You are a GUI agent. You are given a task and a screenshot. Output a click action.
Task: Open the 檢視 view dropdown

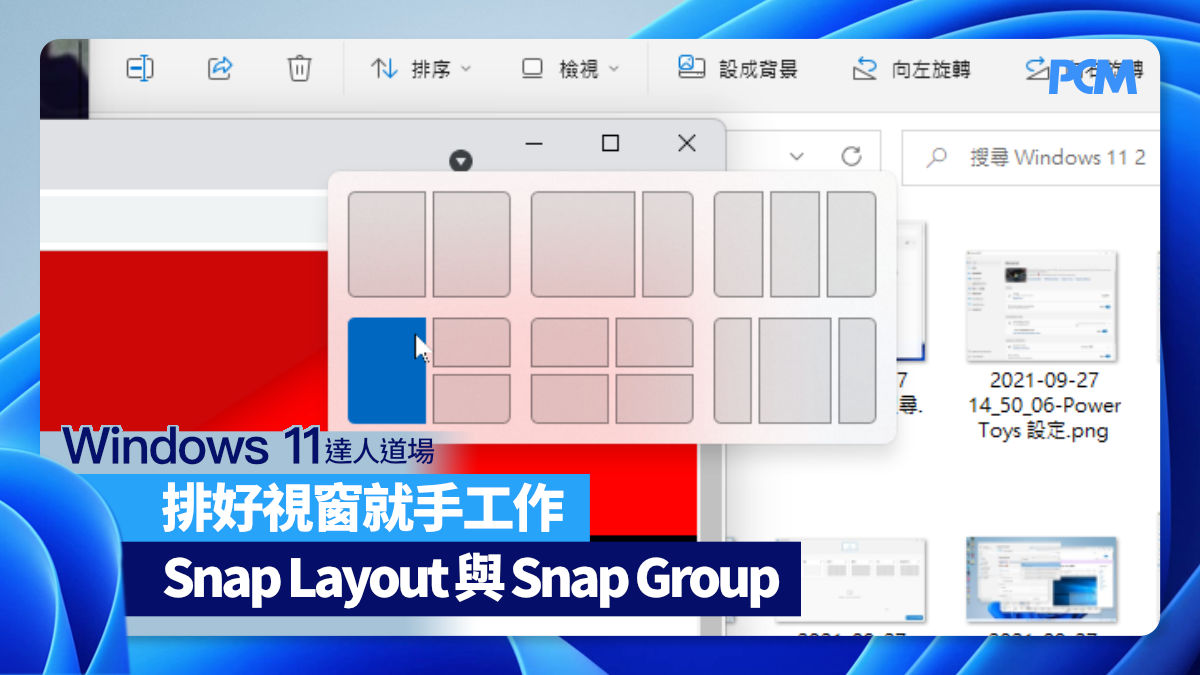coord(568,68)
